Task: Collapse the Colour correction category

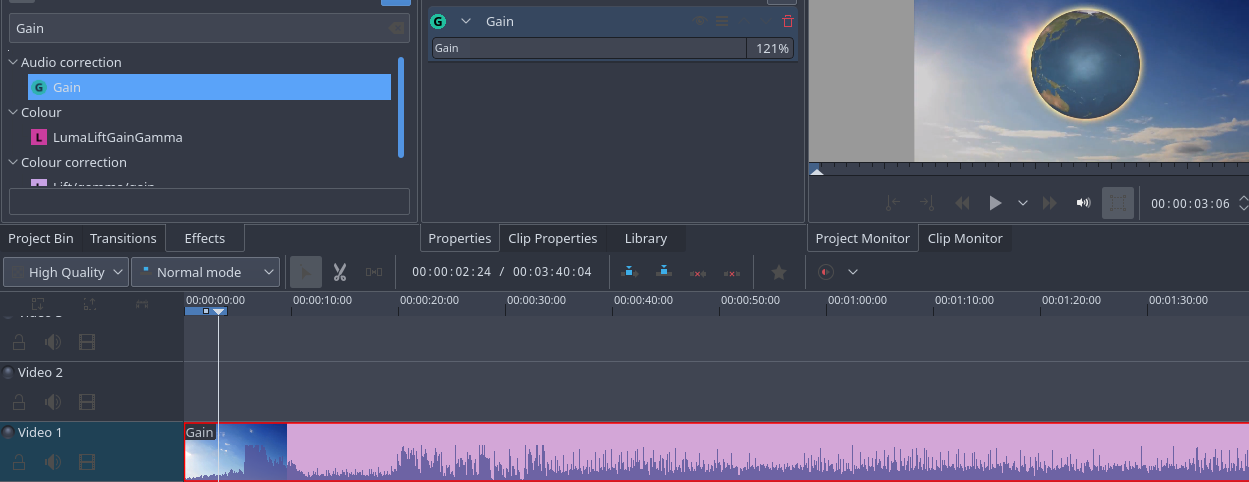Action: (x=13, y=162)
